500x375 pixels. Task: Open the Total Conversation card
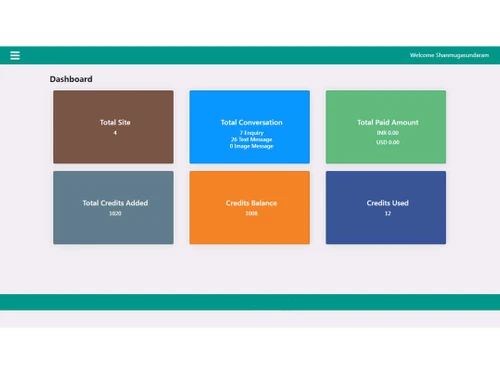(250, 127)
